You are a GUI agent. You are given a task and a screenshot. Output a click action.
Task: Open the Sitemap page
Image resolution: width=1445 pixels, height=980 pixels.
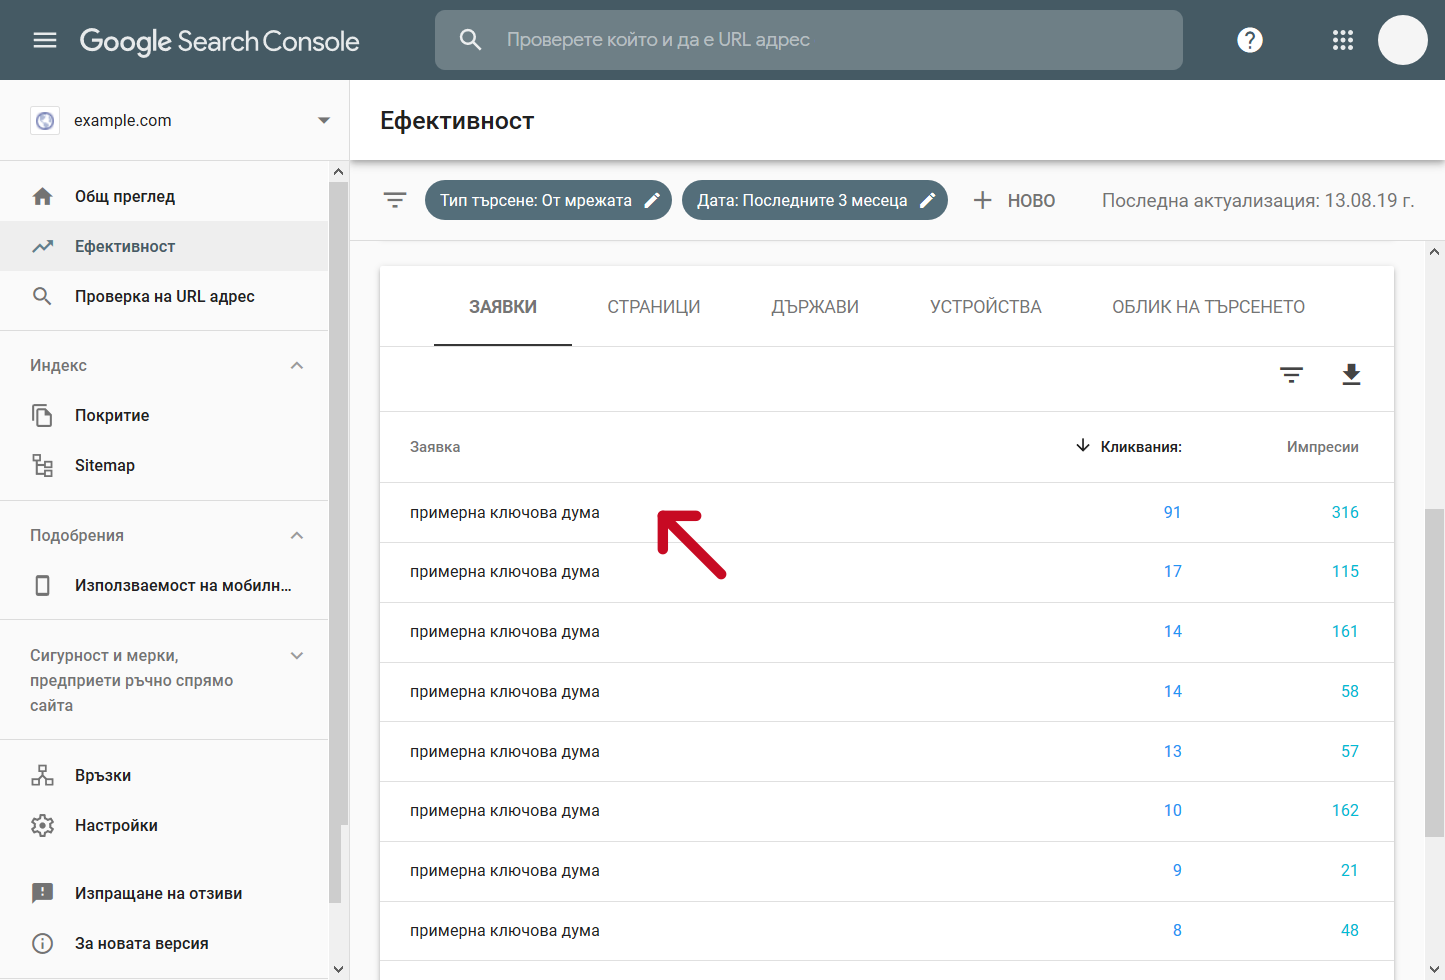coord(164,466)
